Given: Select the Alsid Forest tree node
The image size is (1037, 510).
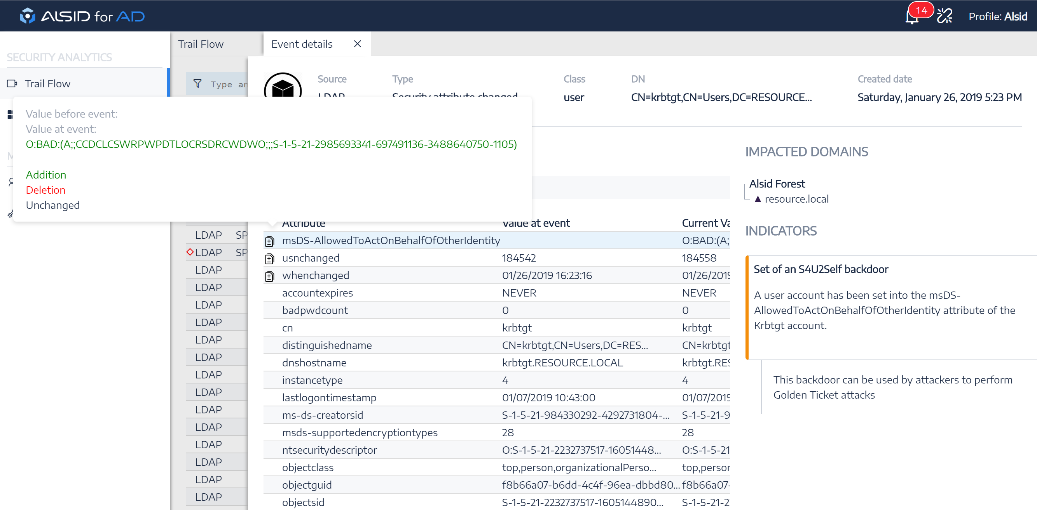Looking at the screenshot, I should click(777, 184).
